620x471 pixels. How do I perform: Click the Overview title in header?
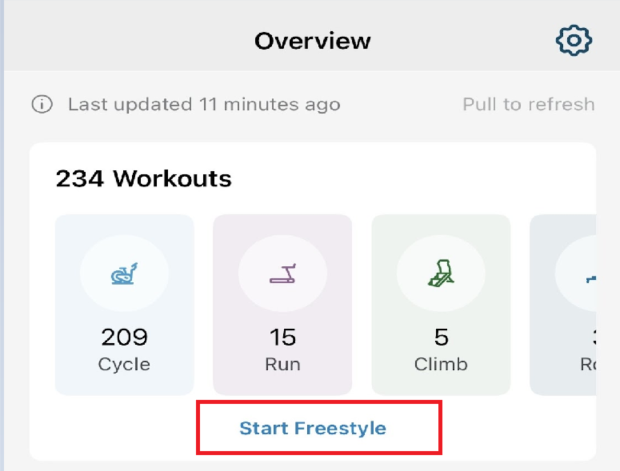point(313,41)
